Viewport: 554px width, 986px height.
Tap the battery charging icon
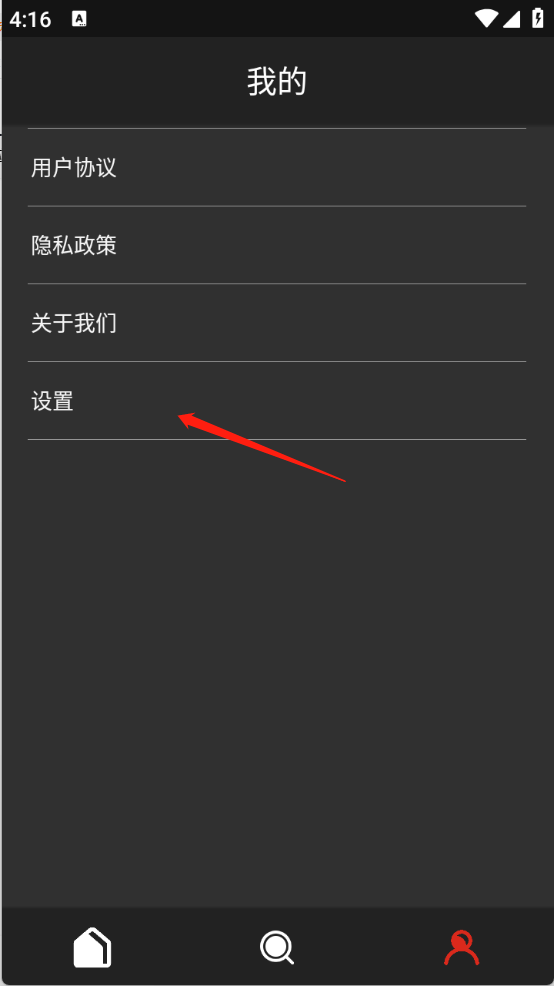tap(538, 18)
